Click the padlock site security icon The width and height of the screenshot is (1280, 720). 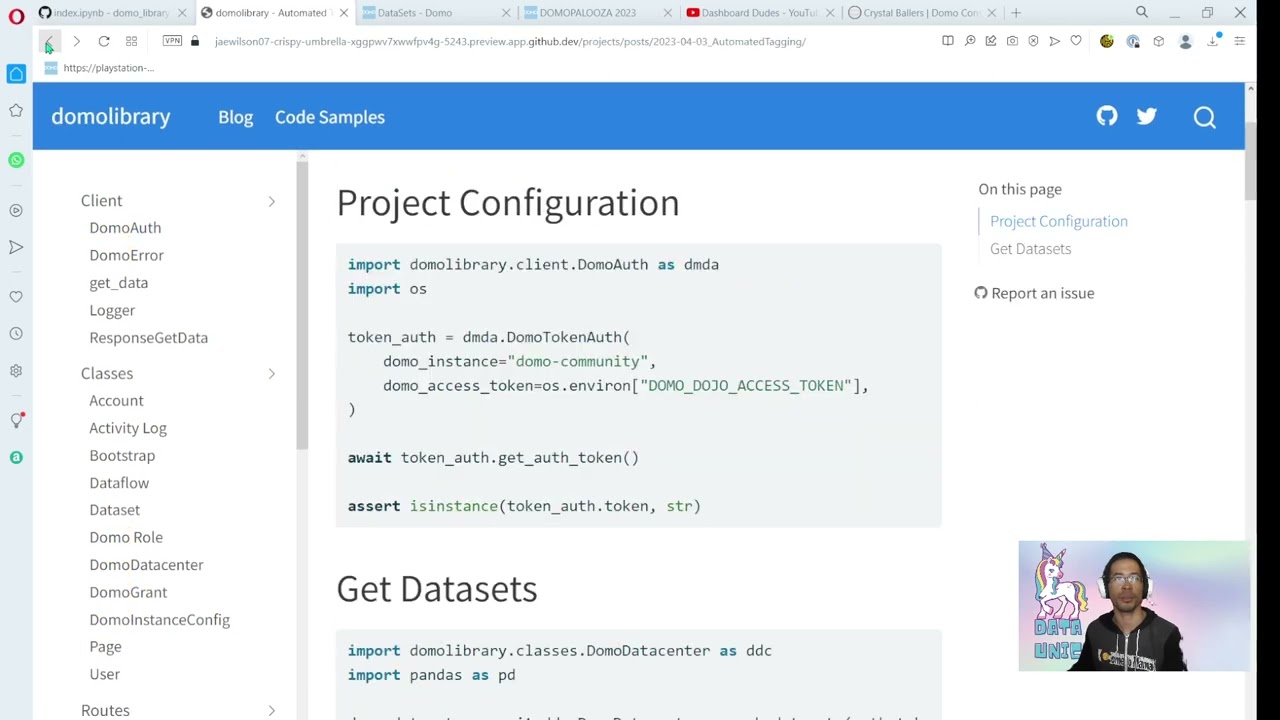coord(195,41)
